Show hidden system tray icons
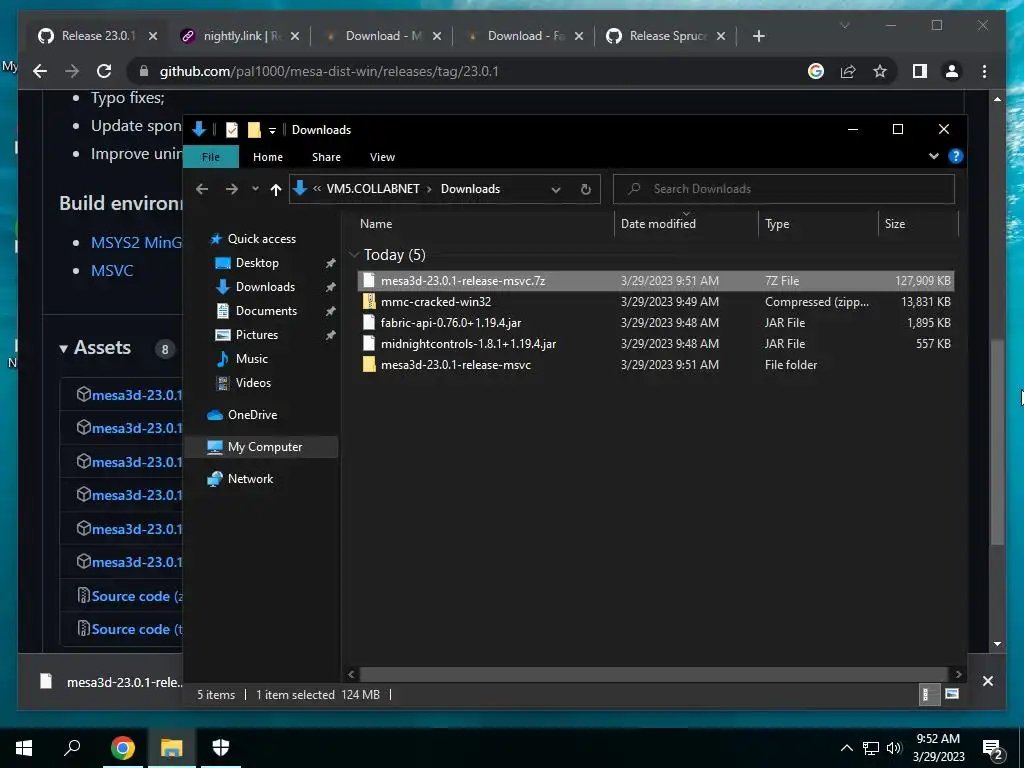This screenshot has height=768, width=1024. (846, 748)
